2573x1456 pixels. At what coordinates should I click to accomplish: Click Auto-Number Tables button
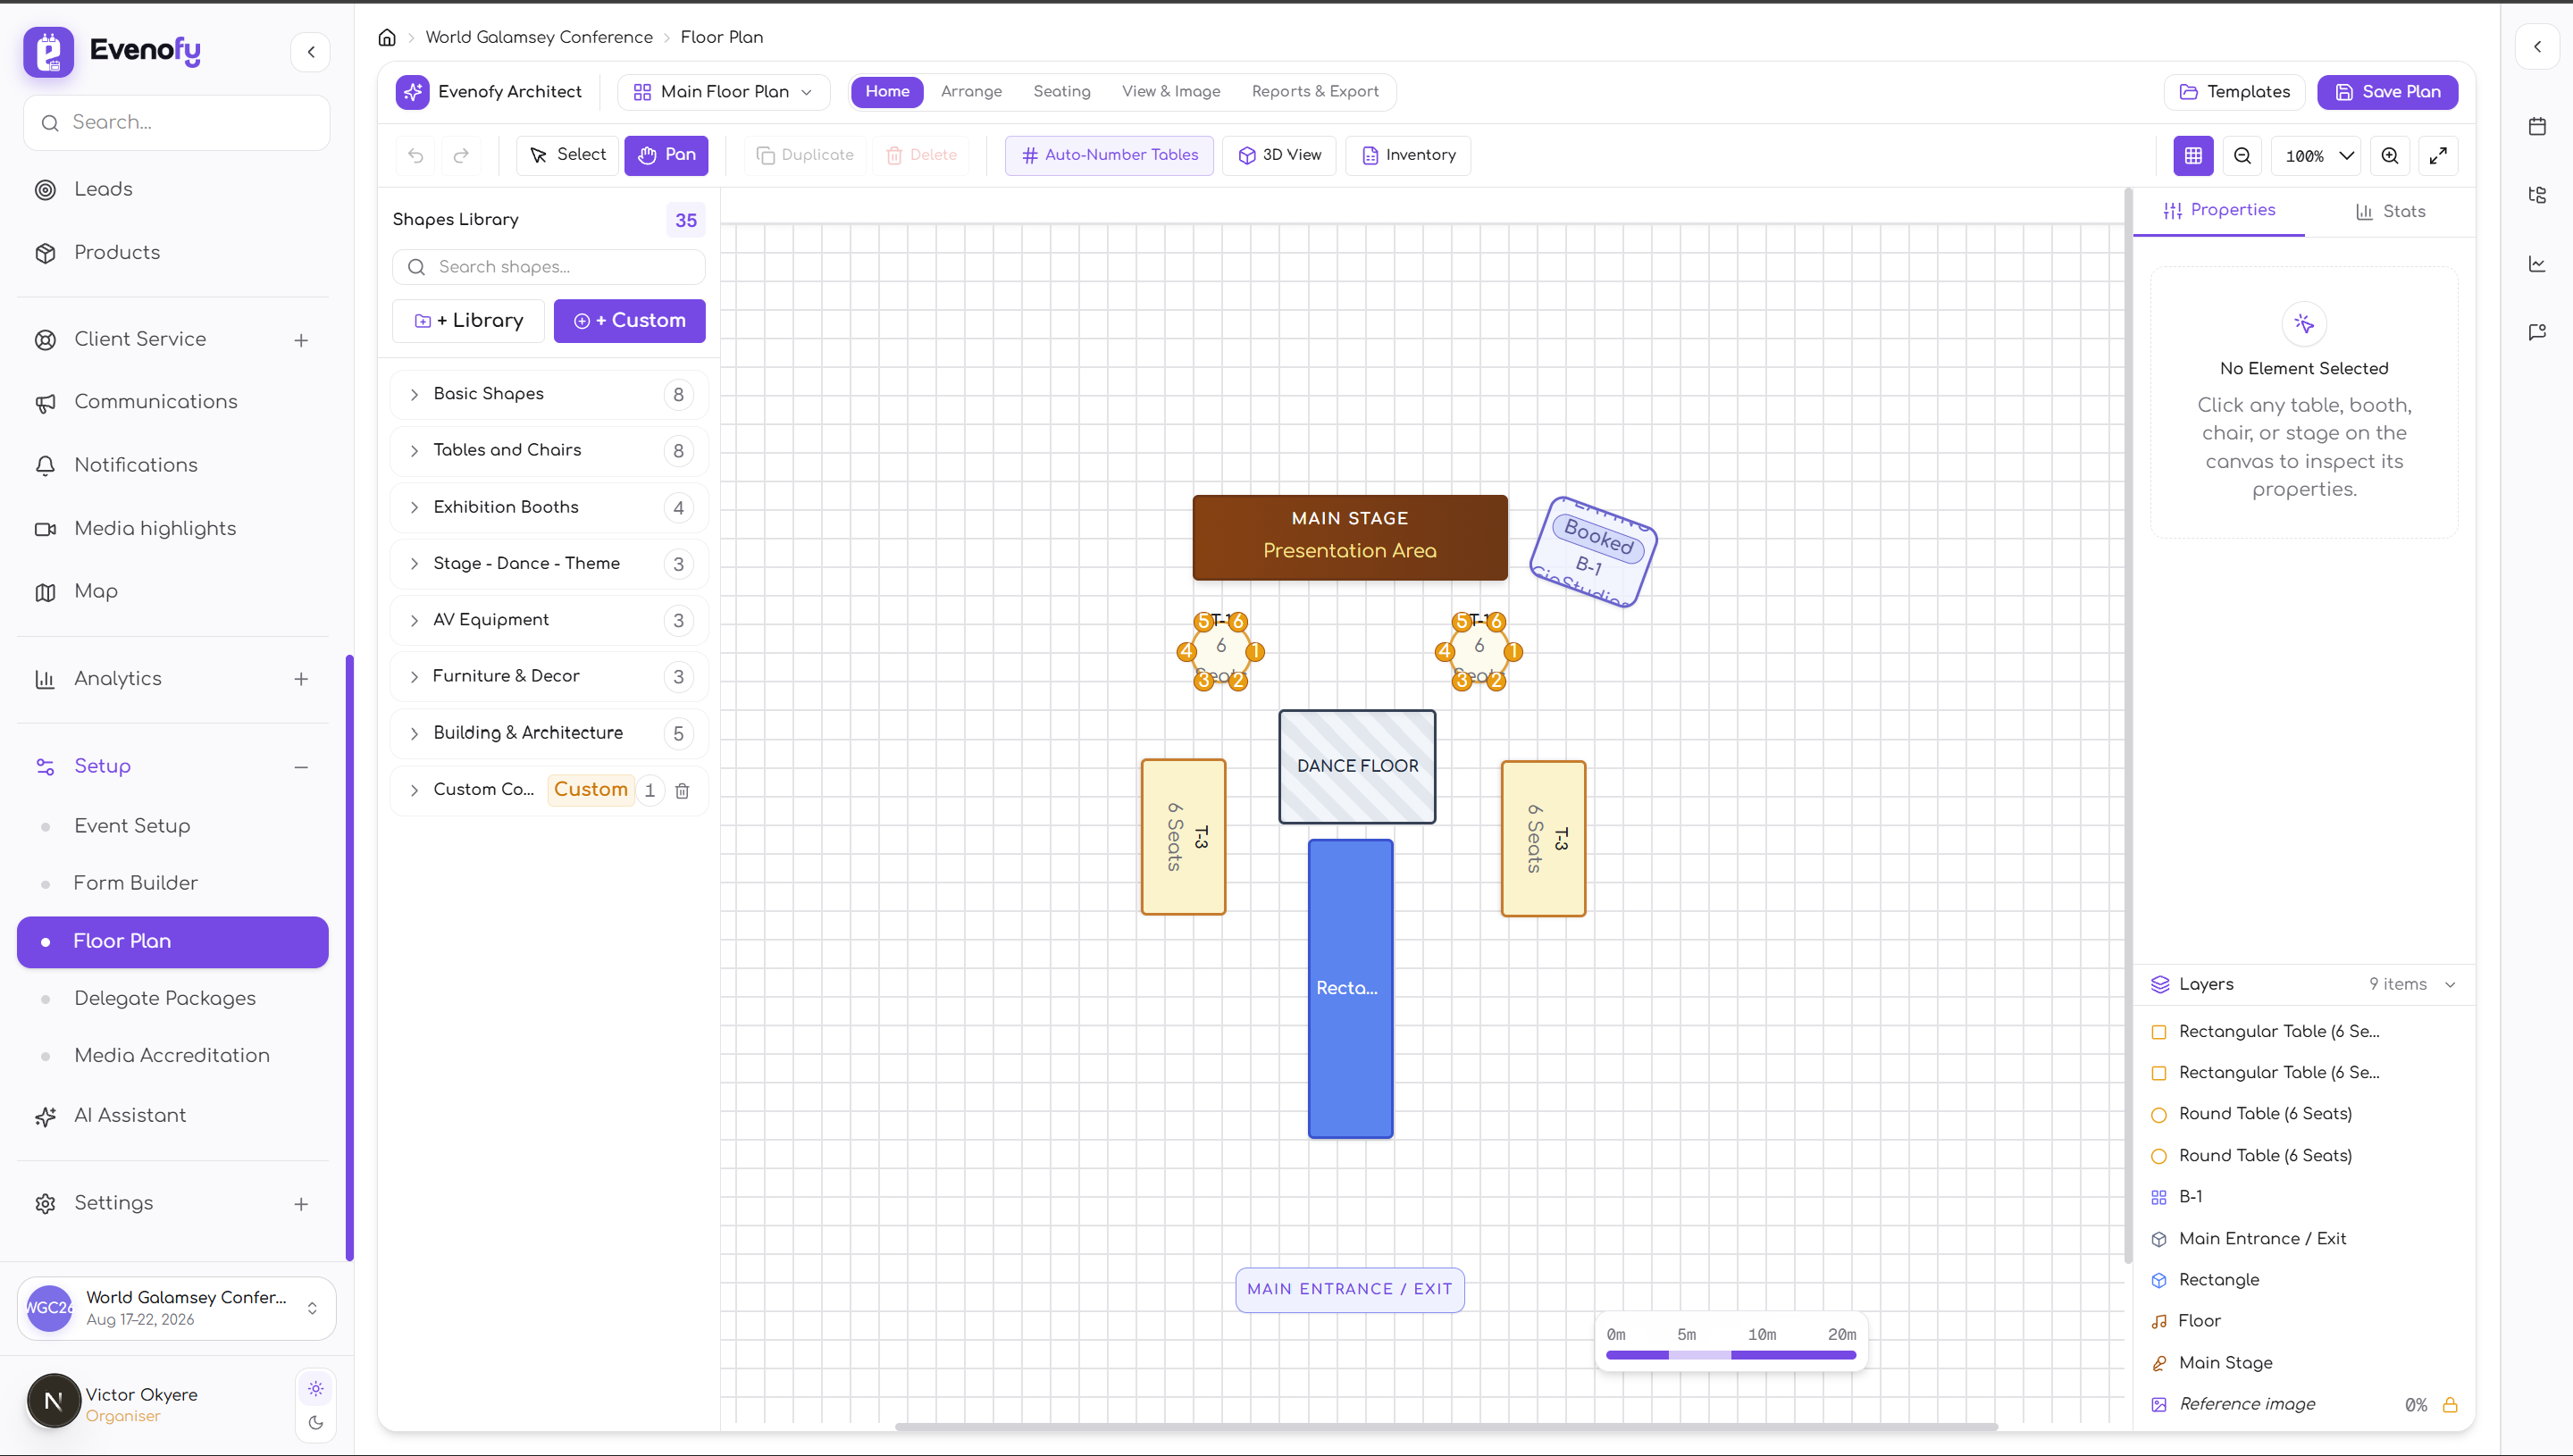coord(1109,155)
